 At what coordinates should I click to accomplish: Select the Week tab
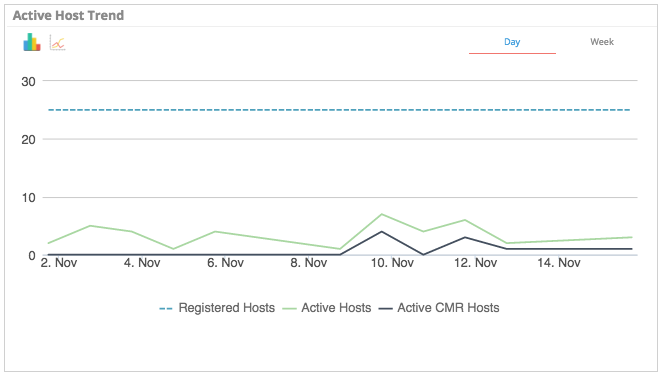click(602, 42)
